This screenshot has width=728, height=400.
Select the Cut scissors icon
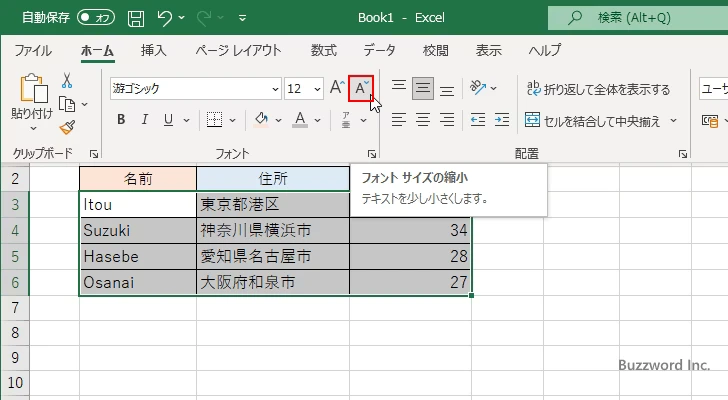67,80
